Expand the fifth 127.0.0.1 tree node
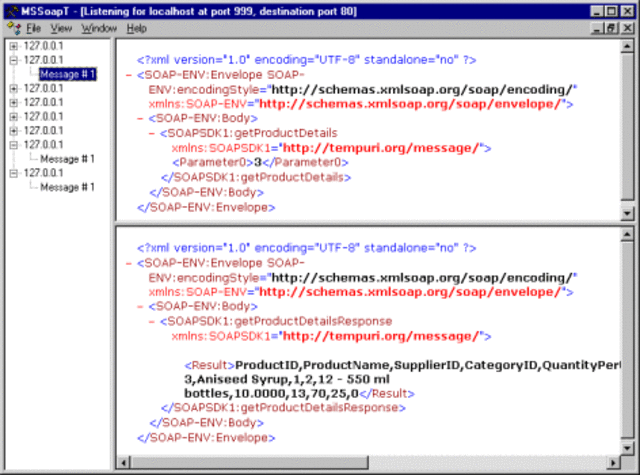The height and width of the screenshot is (475, 640). tap(13, 117)
